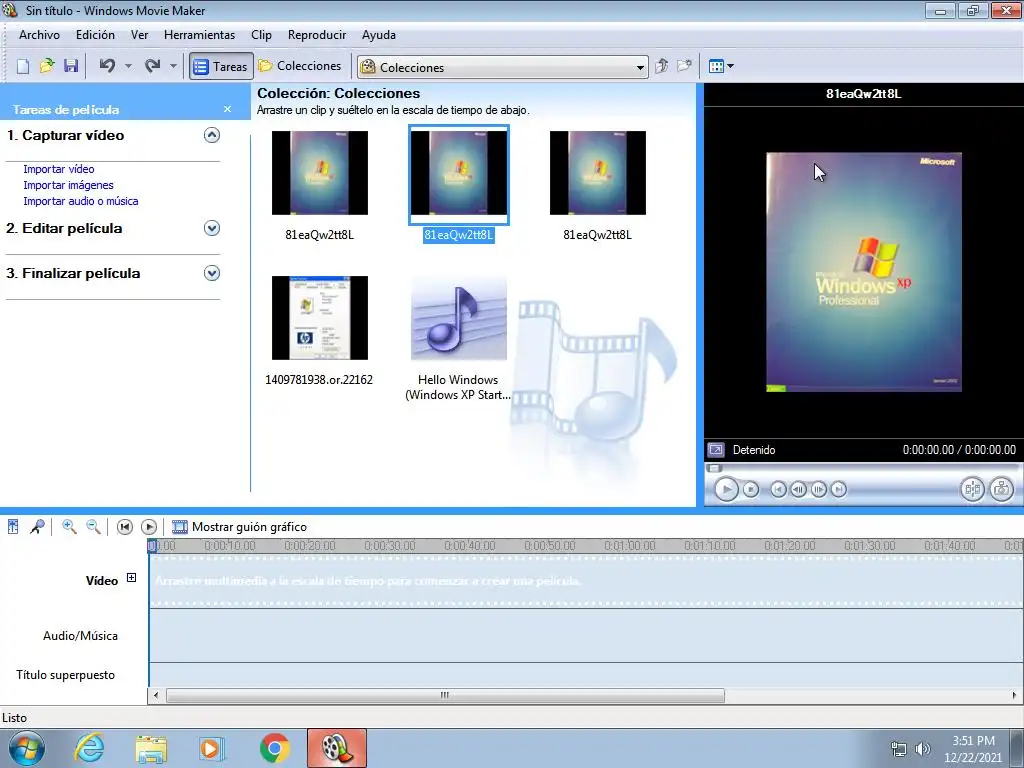
Task: Click the timeline horizontal scrollbar thumb
Action: [x=445, y=695]
